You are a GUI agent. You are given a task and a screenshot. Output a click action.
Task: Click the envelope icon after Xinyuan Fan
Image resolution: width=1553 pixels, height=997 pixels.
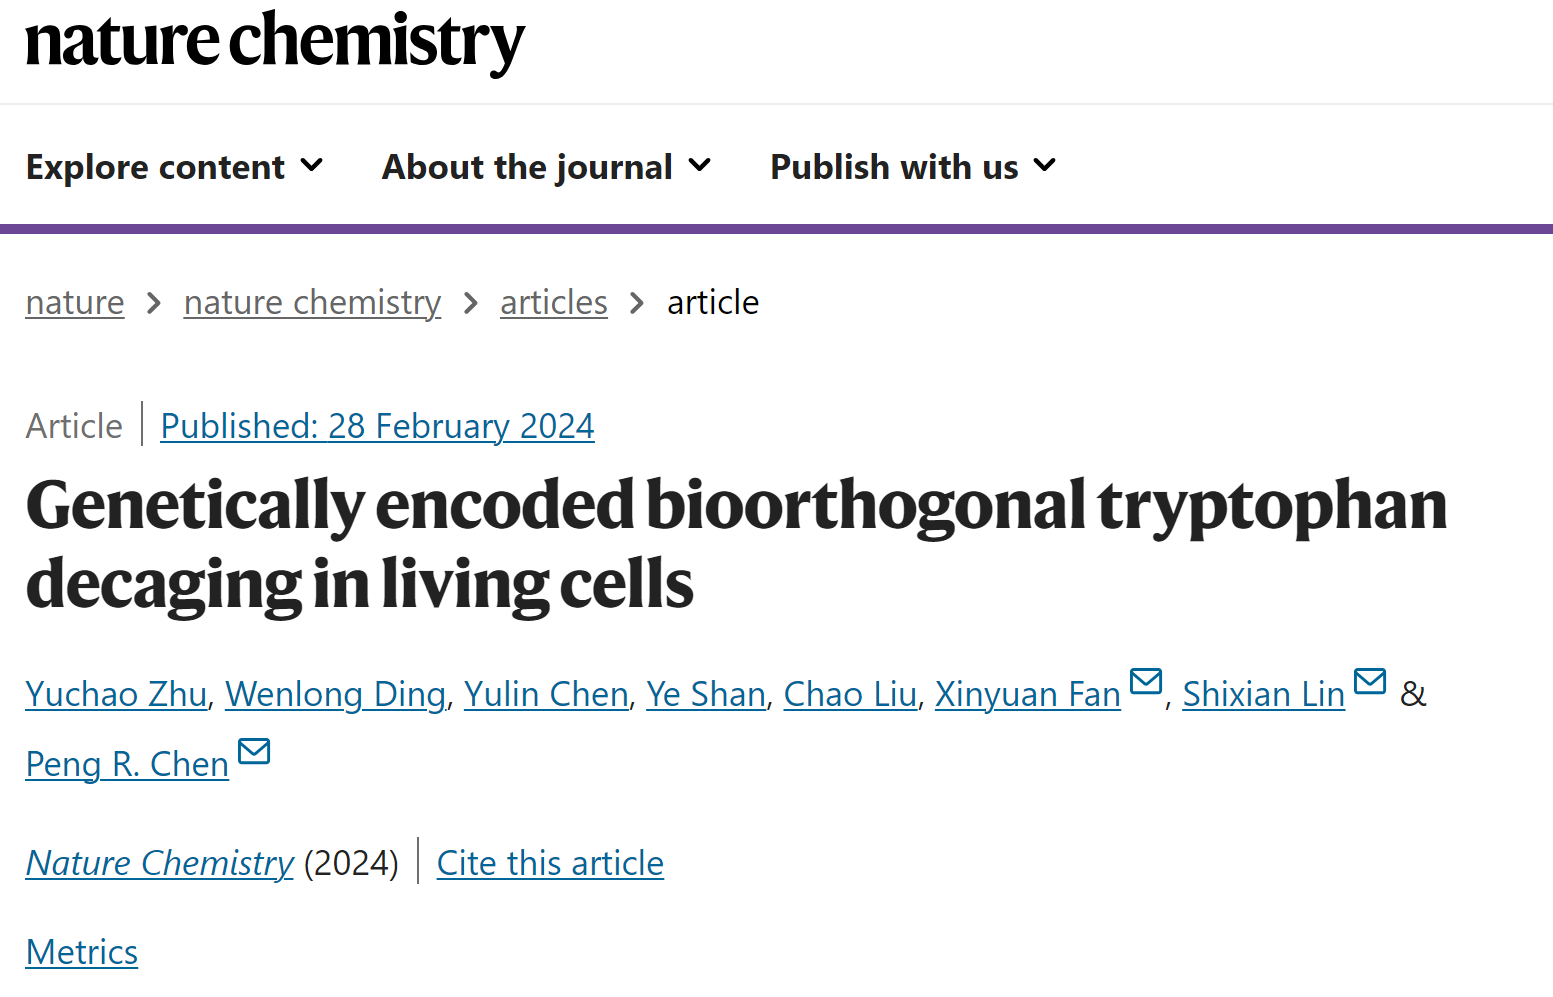[x=1145, y=681]
